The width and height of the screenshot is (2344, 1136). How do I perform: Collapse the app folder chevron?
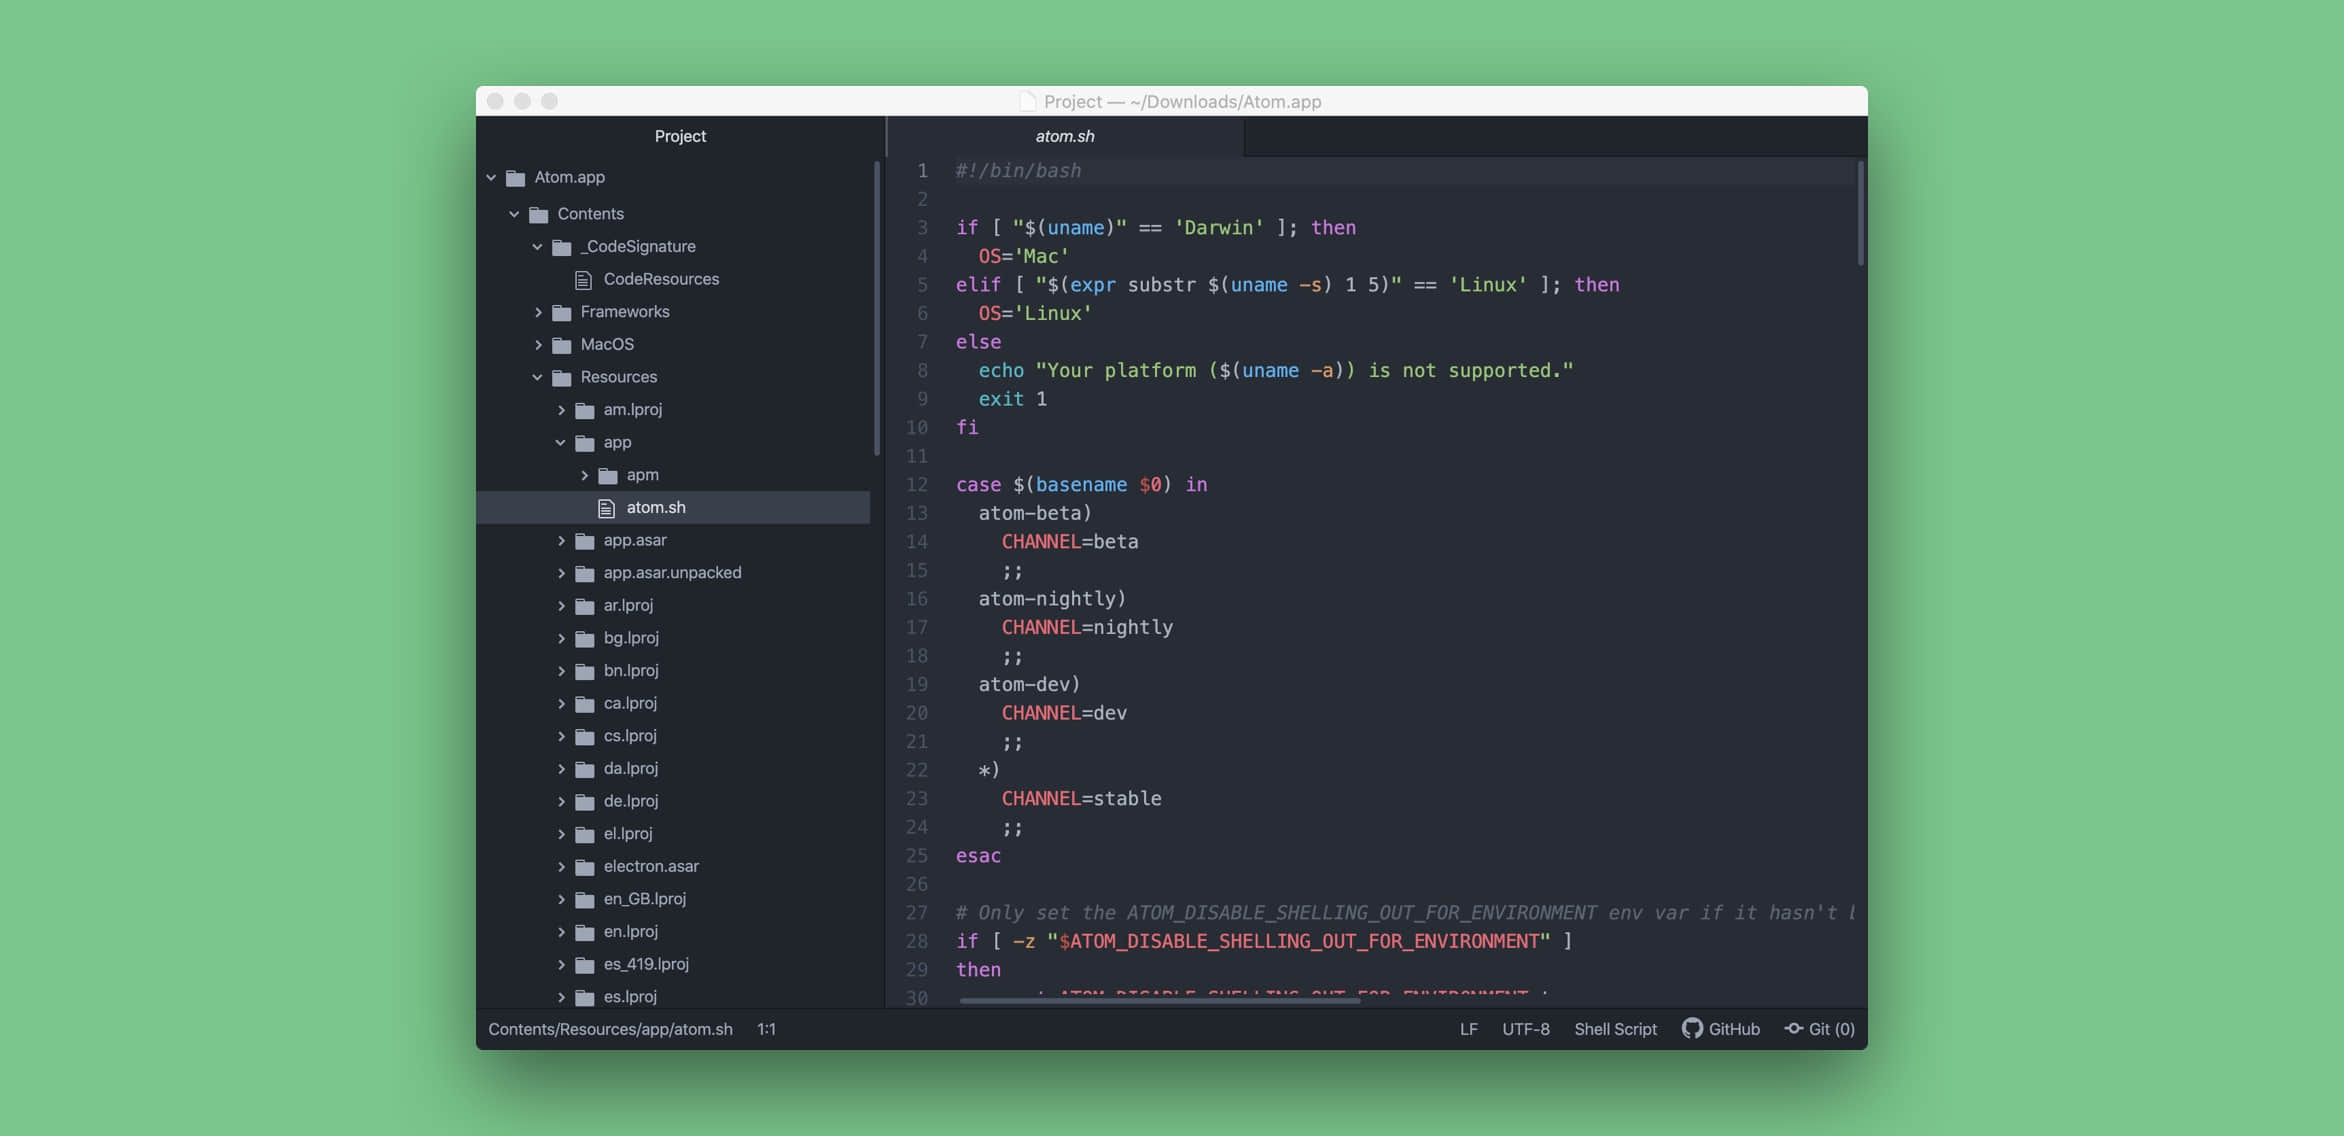[560, 443]
